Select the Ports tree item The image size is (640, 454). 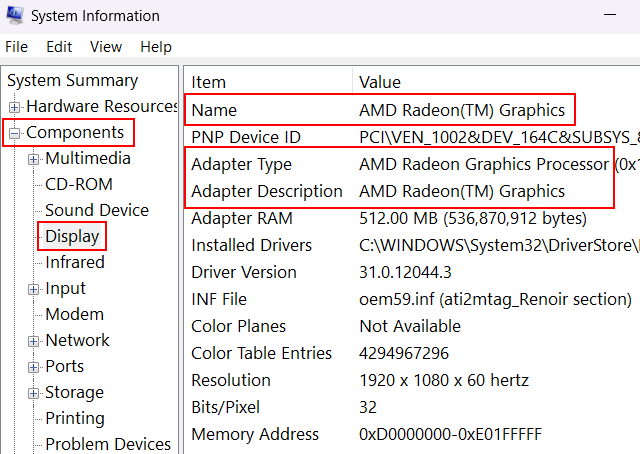click(64, 367)
